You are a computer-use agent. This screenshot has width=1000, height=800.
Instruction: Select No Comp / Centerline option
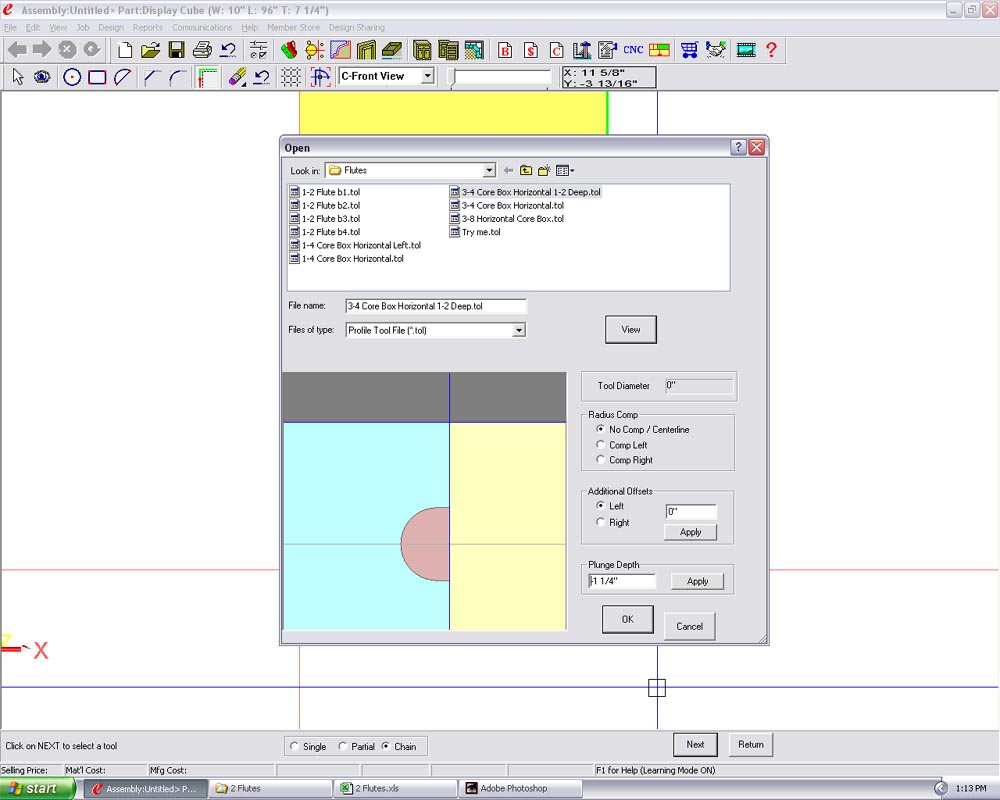coord(600,429)
